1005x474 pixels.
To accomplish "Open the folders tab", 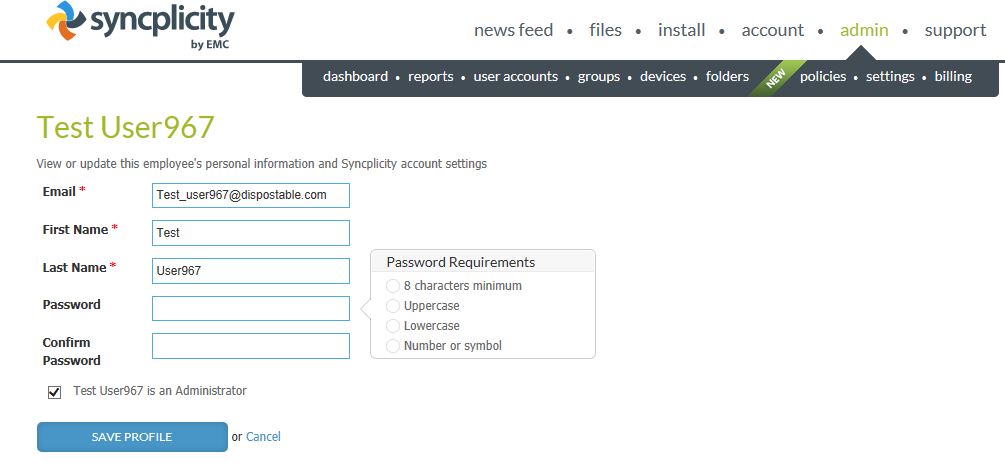I will (727, 77).
